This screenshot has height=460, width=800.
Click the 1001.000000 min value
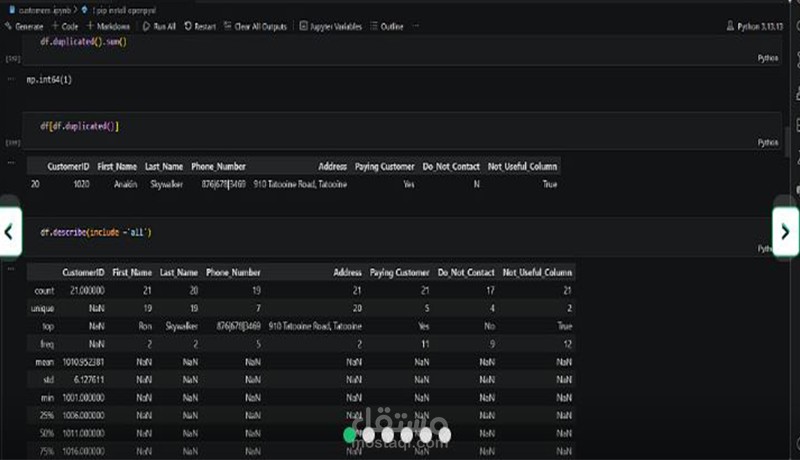tap(83, 398)
